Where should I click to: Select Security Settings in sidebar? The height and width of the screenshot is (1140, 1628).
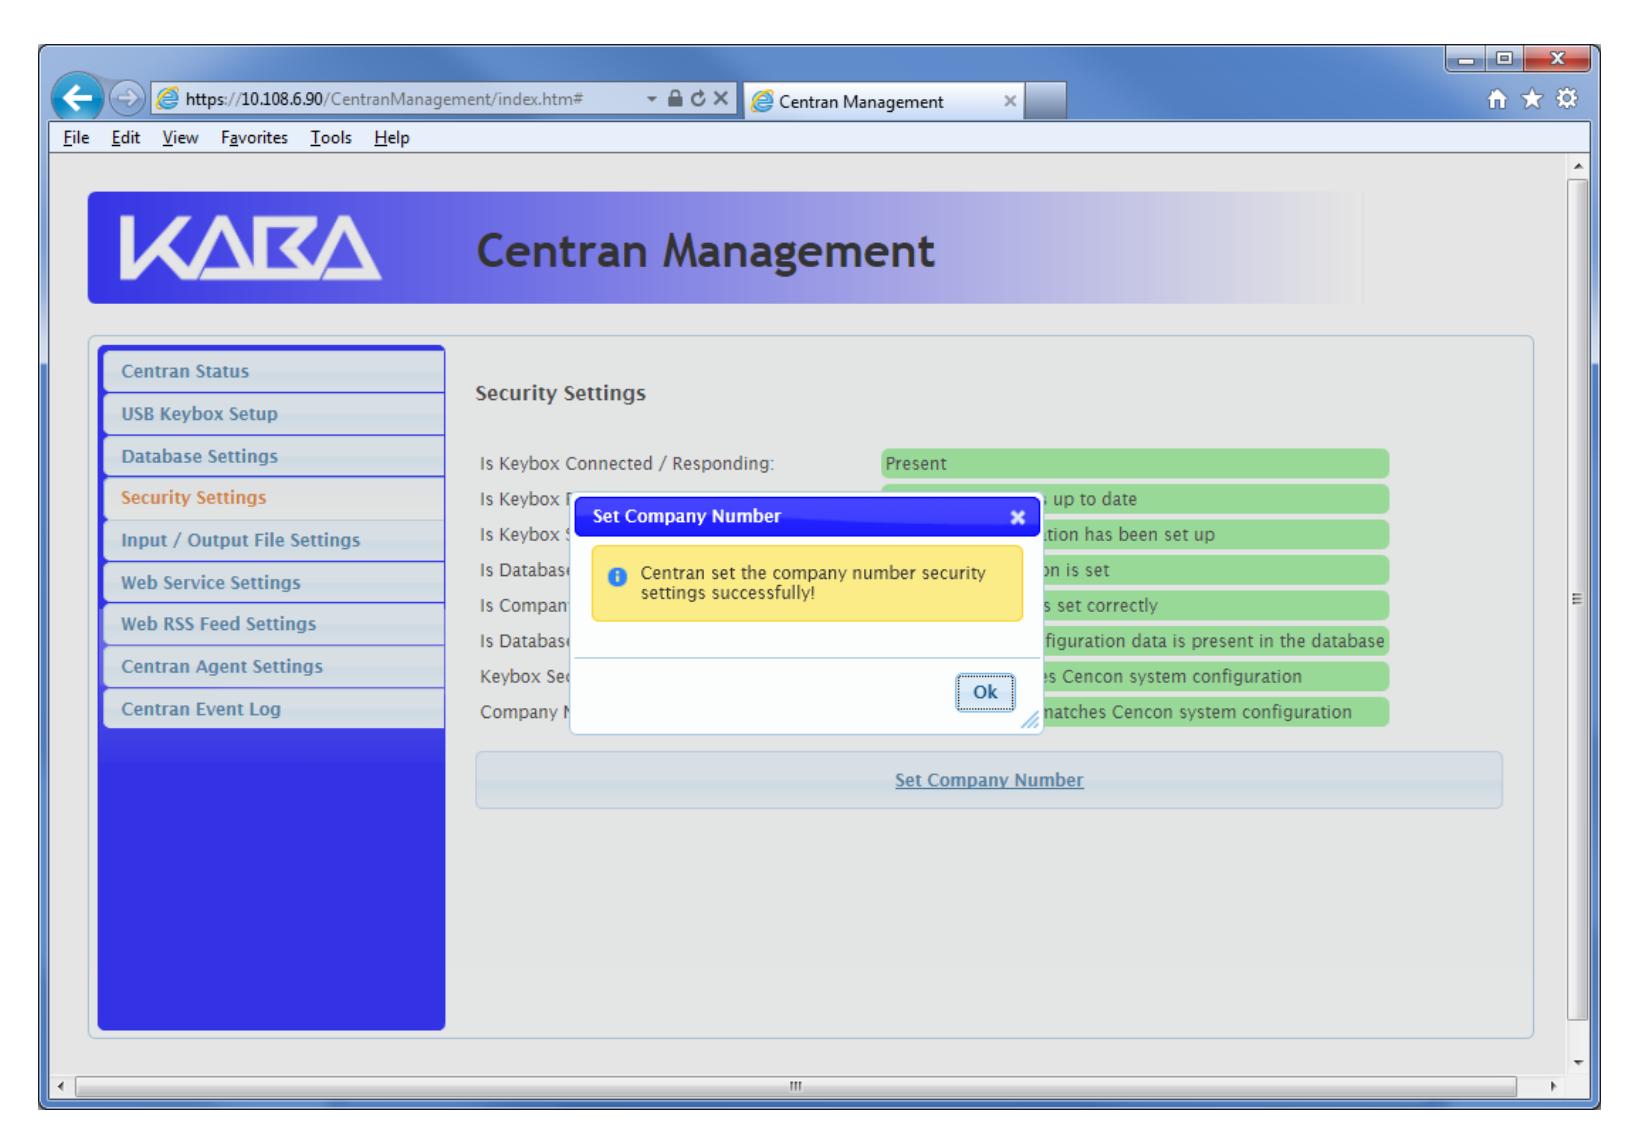coord(273,498)
